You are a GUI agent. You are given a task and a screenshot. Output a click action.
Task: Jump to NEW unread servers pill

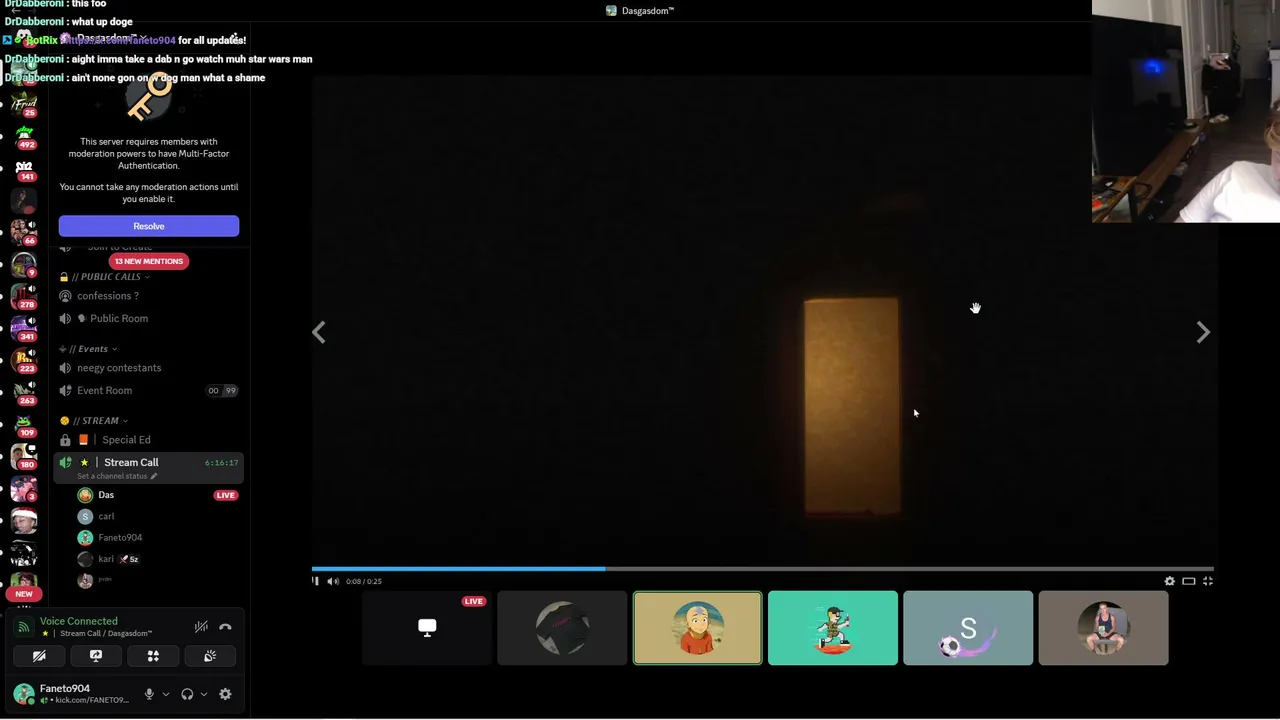tap(24, 594)
